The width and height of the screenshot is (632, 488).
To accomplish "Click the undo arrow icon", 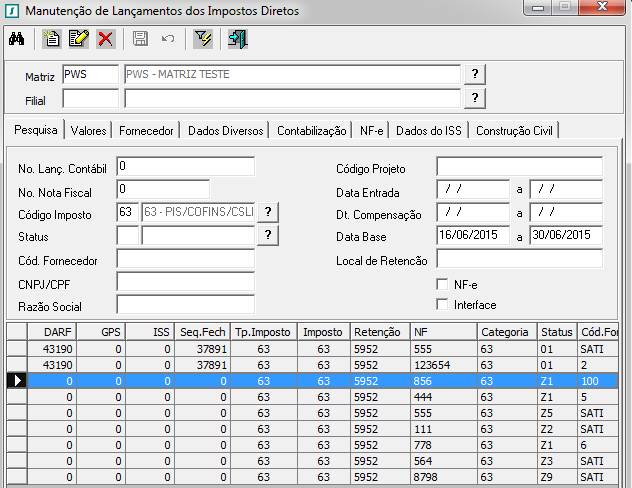I will click(x=167, y=39).
